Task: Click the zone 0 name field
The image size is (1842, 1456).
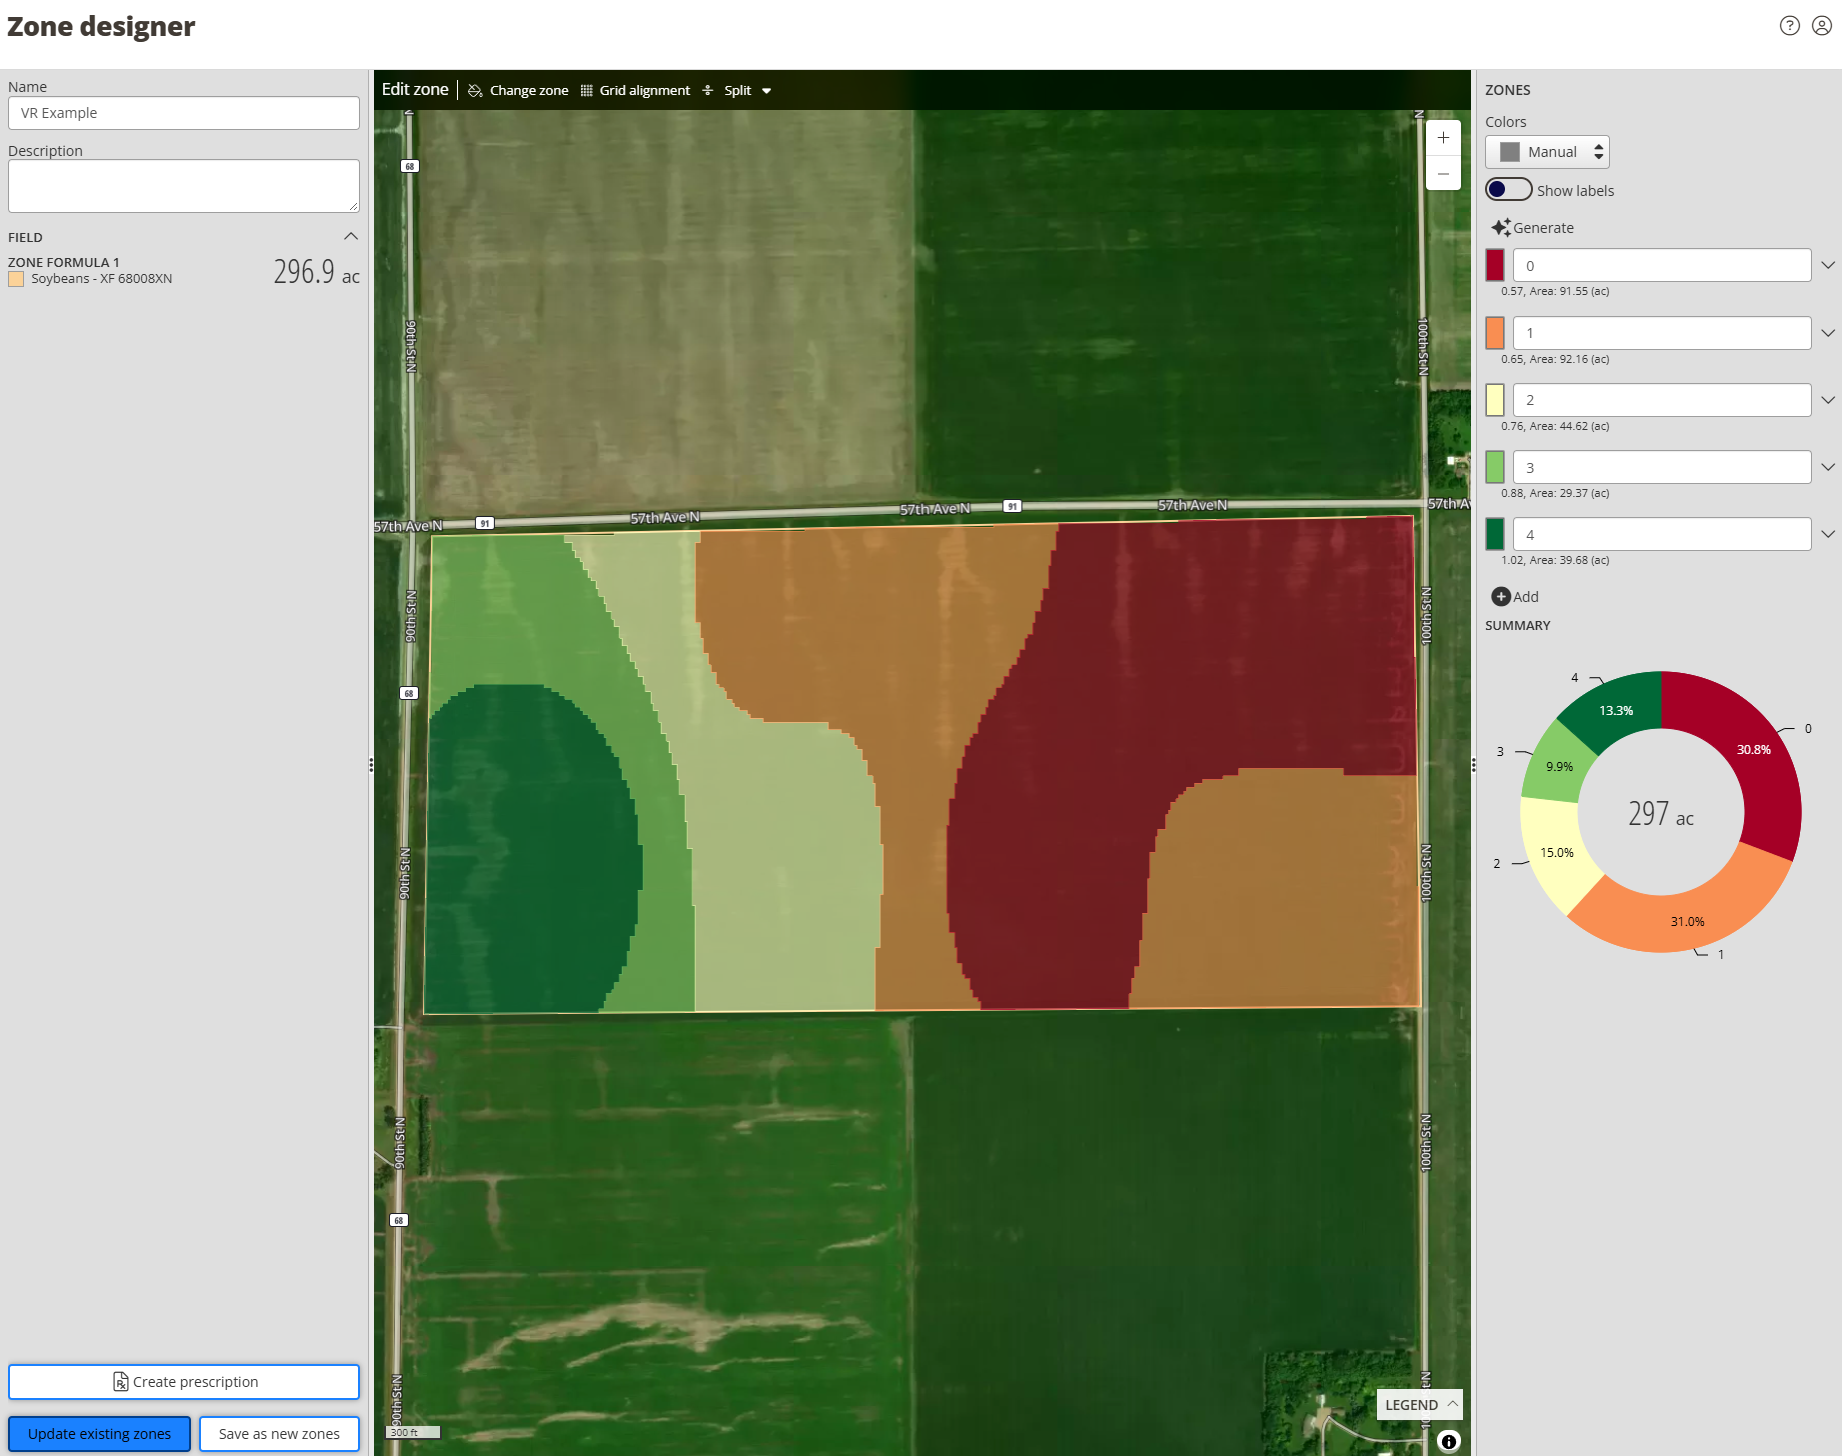Action: coord(1662,266)
